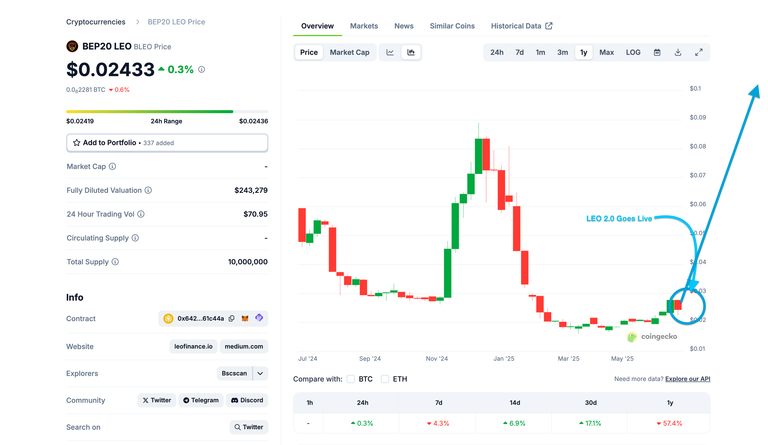768x445 pixels.
Task: Click the 7d 4.3% performance cell
Action: tap(438, 423)
